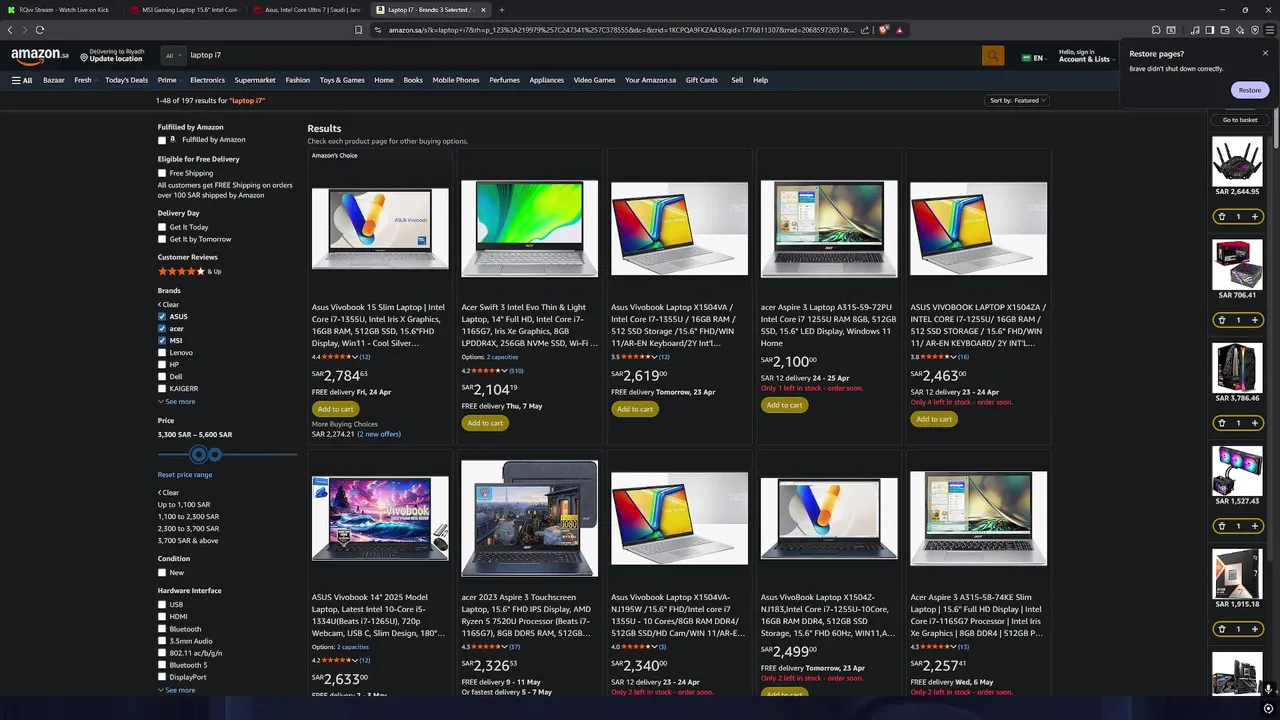
Task: Expand See more under Hardware Interface
Action: [x=177, y=690]
